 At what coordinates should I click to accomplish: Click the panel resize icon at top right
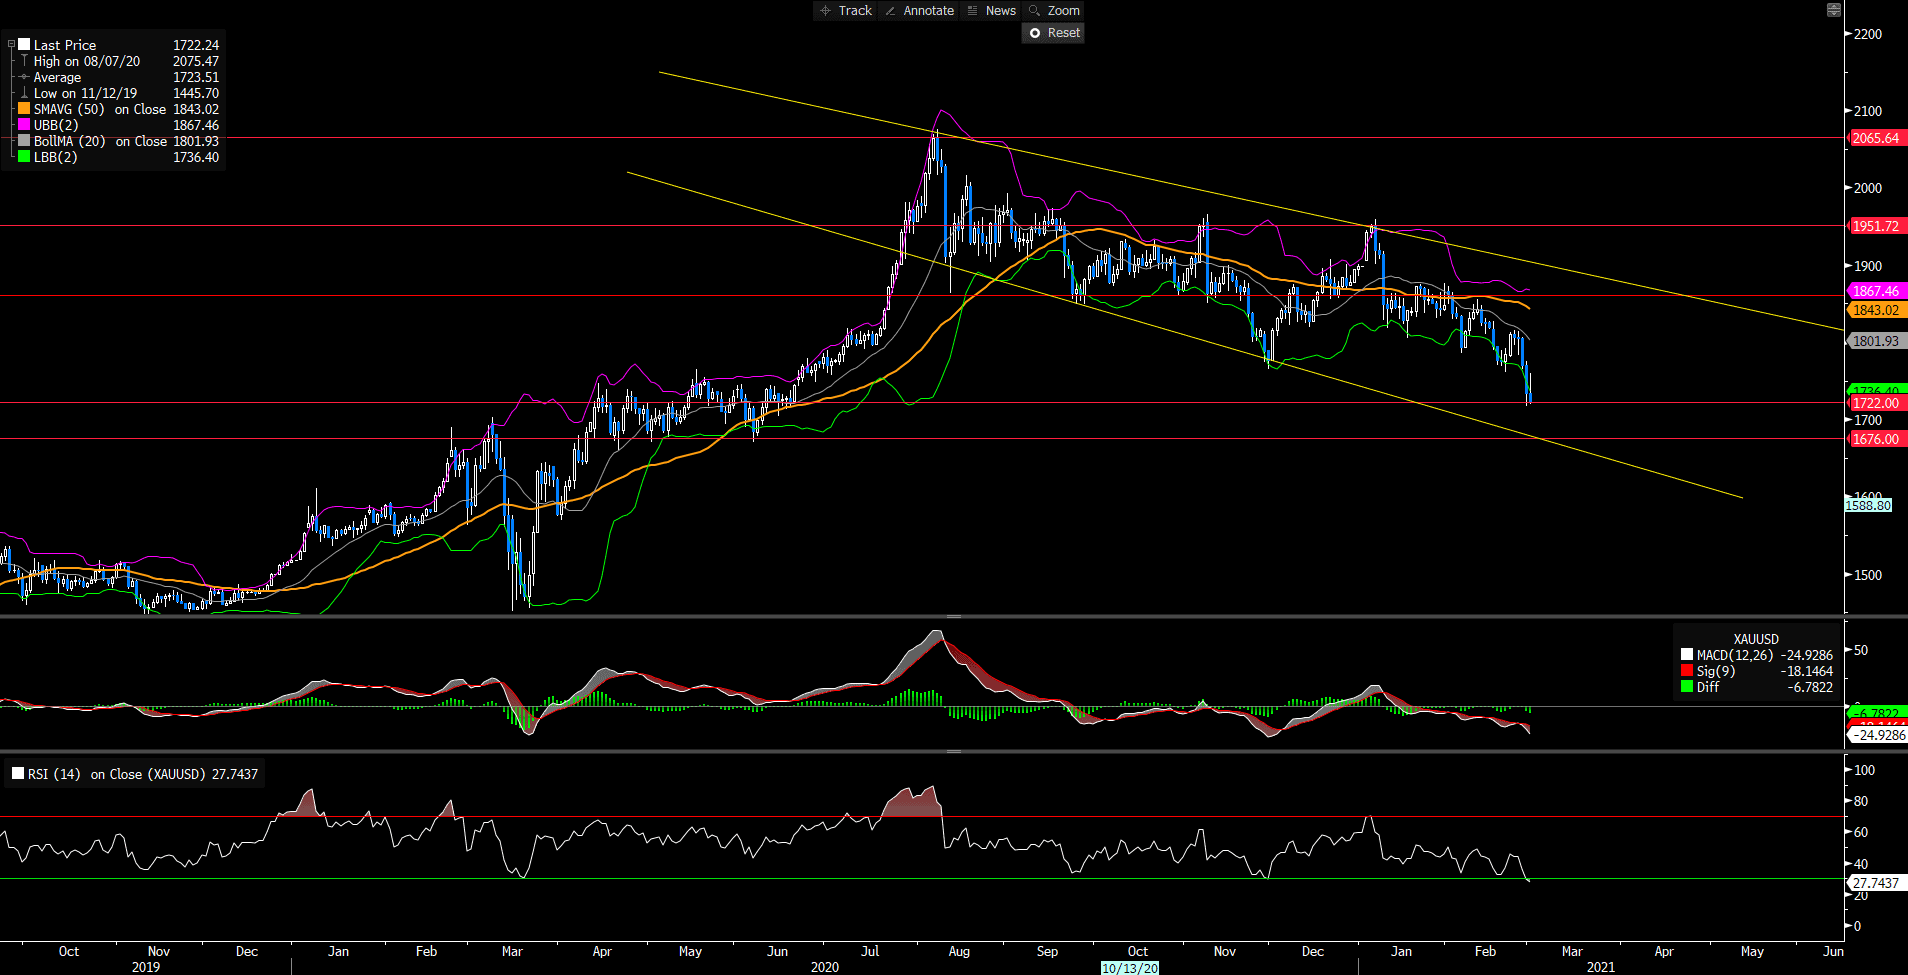tap(1833, 10)
